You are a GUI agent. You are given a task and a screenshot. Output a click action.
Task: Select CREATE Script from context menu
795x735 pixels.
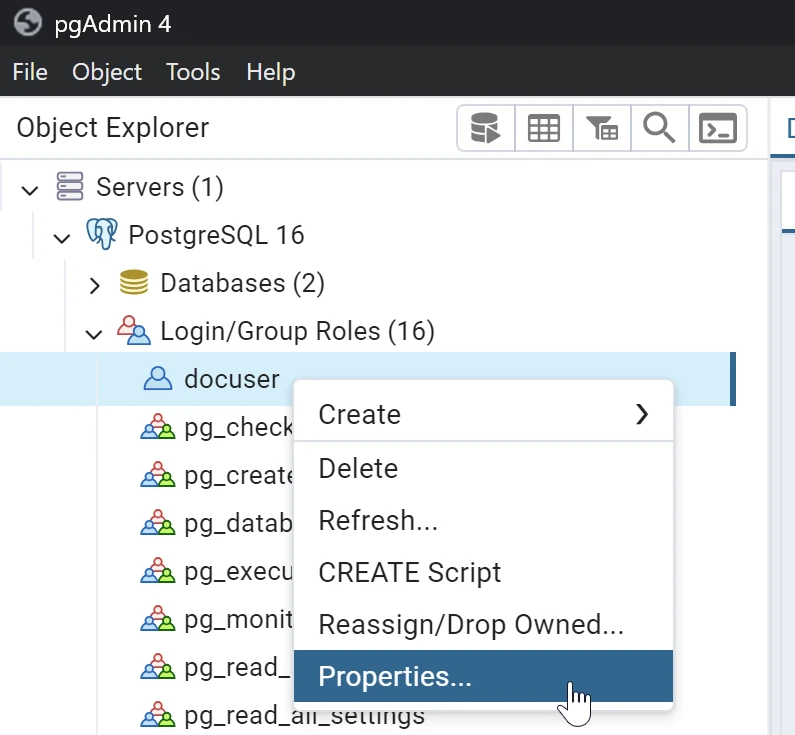tap(409, 573)
